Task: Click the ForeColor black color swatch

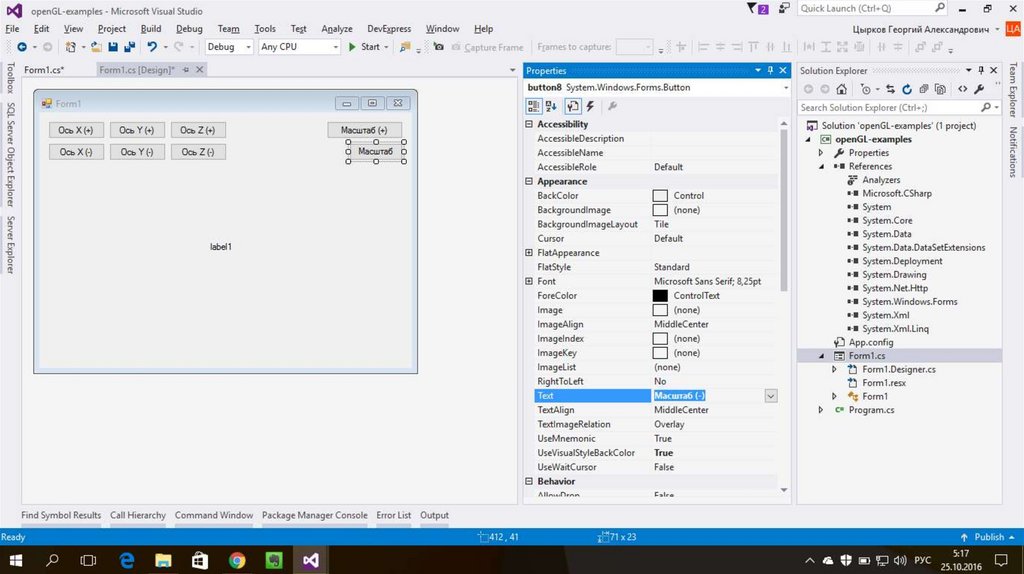Action: pos(660,296)
